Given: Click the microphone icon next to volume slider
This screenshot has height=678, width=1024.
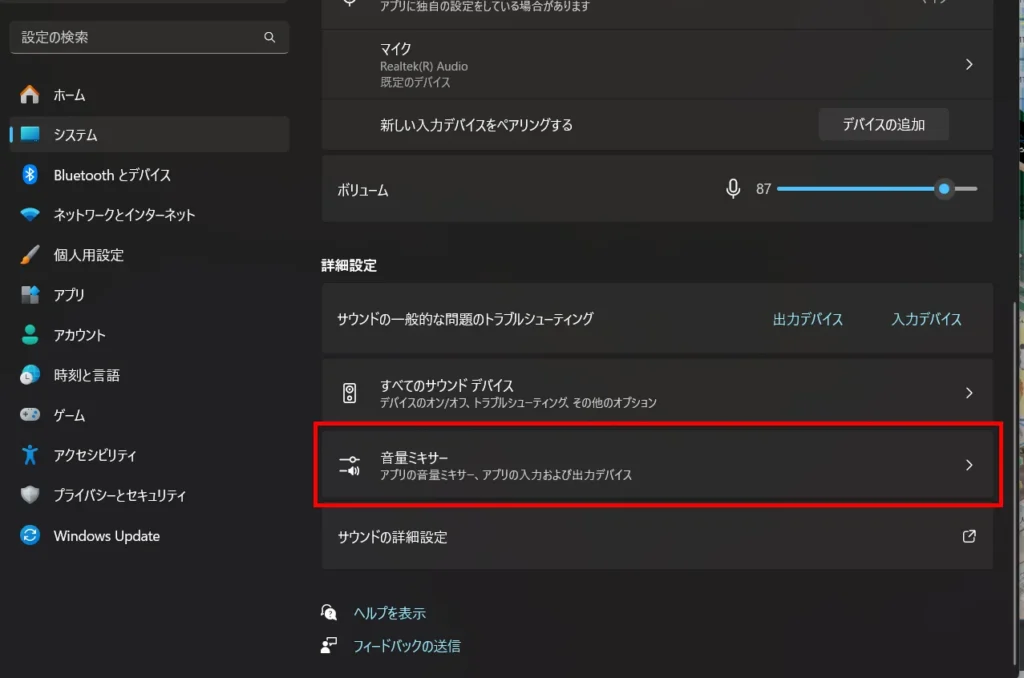Looking at the screenshot, I should 733,189.
